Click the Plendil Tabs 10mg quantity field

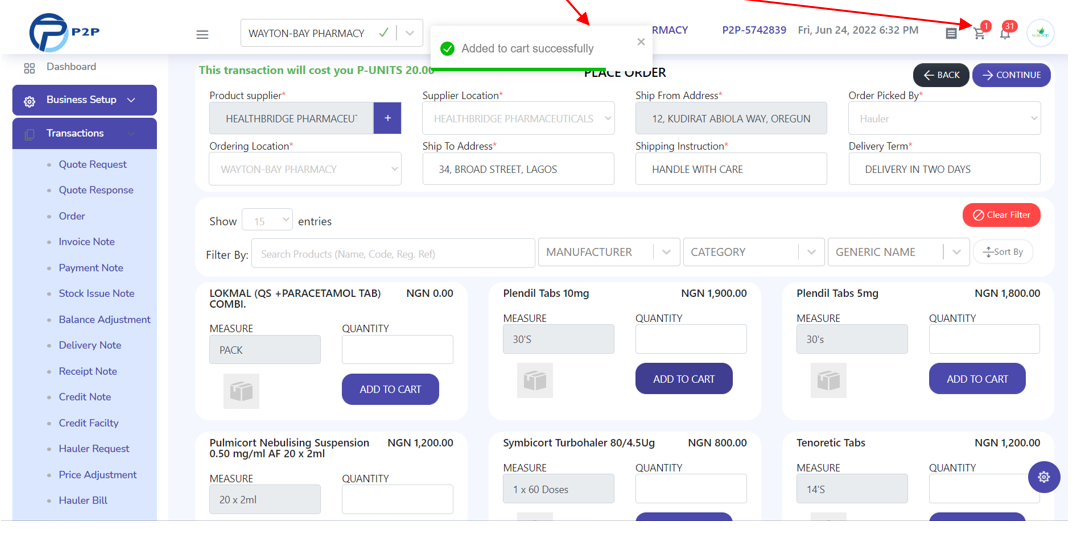(691, 339)
